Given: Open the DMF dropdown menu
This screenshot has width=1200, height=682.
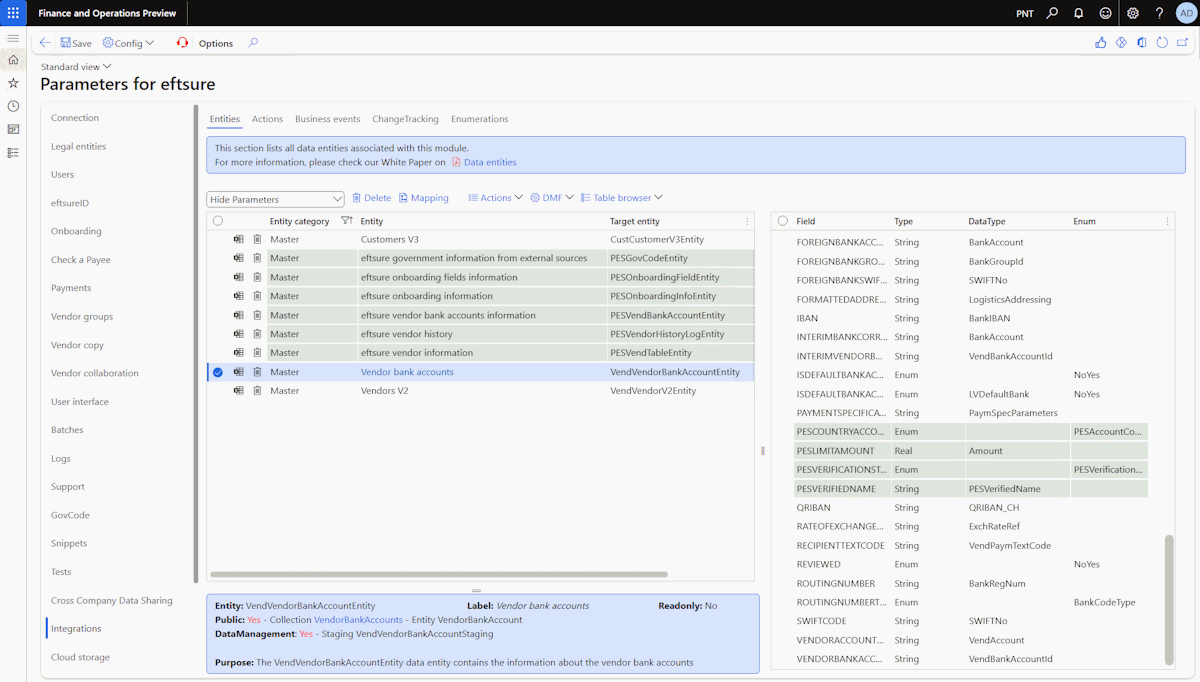Looking at the screenshot, I should tap(552, 198).
